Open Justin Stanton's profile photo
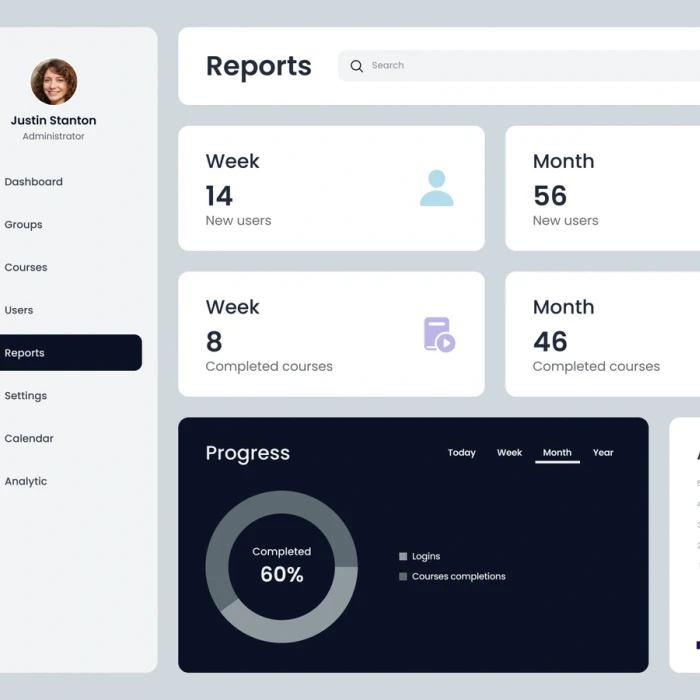 (54, 82)
